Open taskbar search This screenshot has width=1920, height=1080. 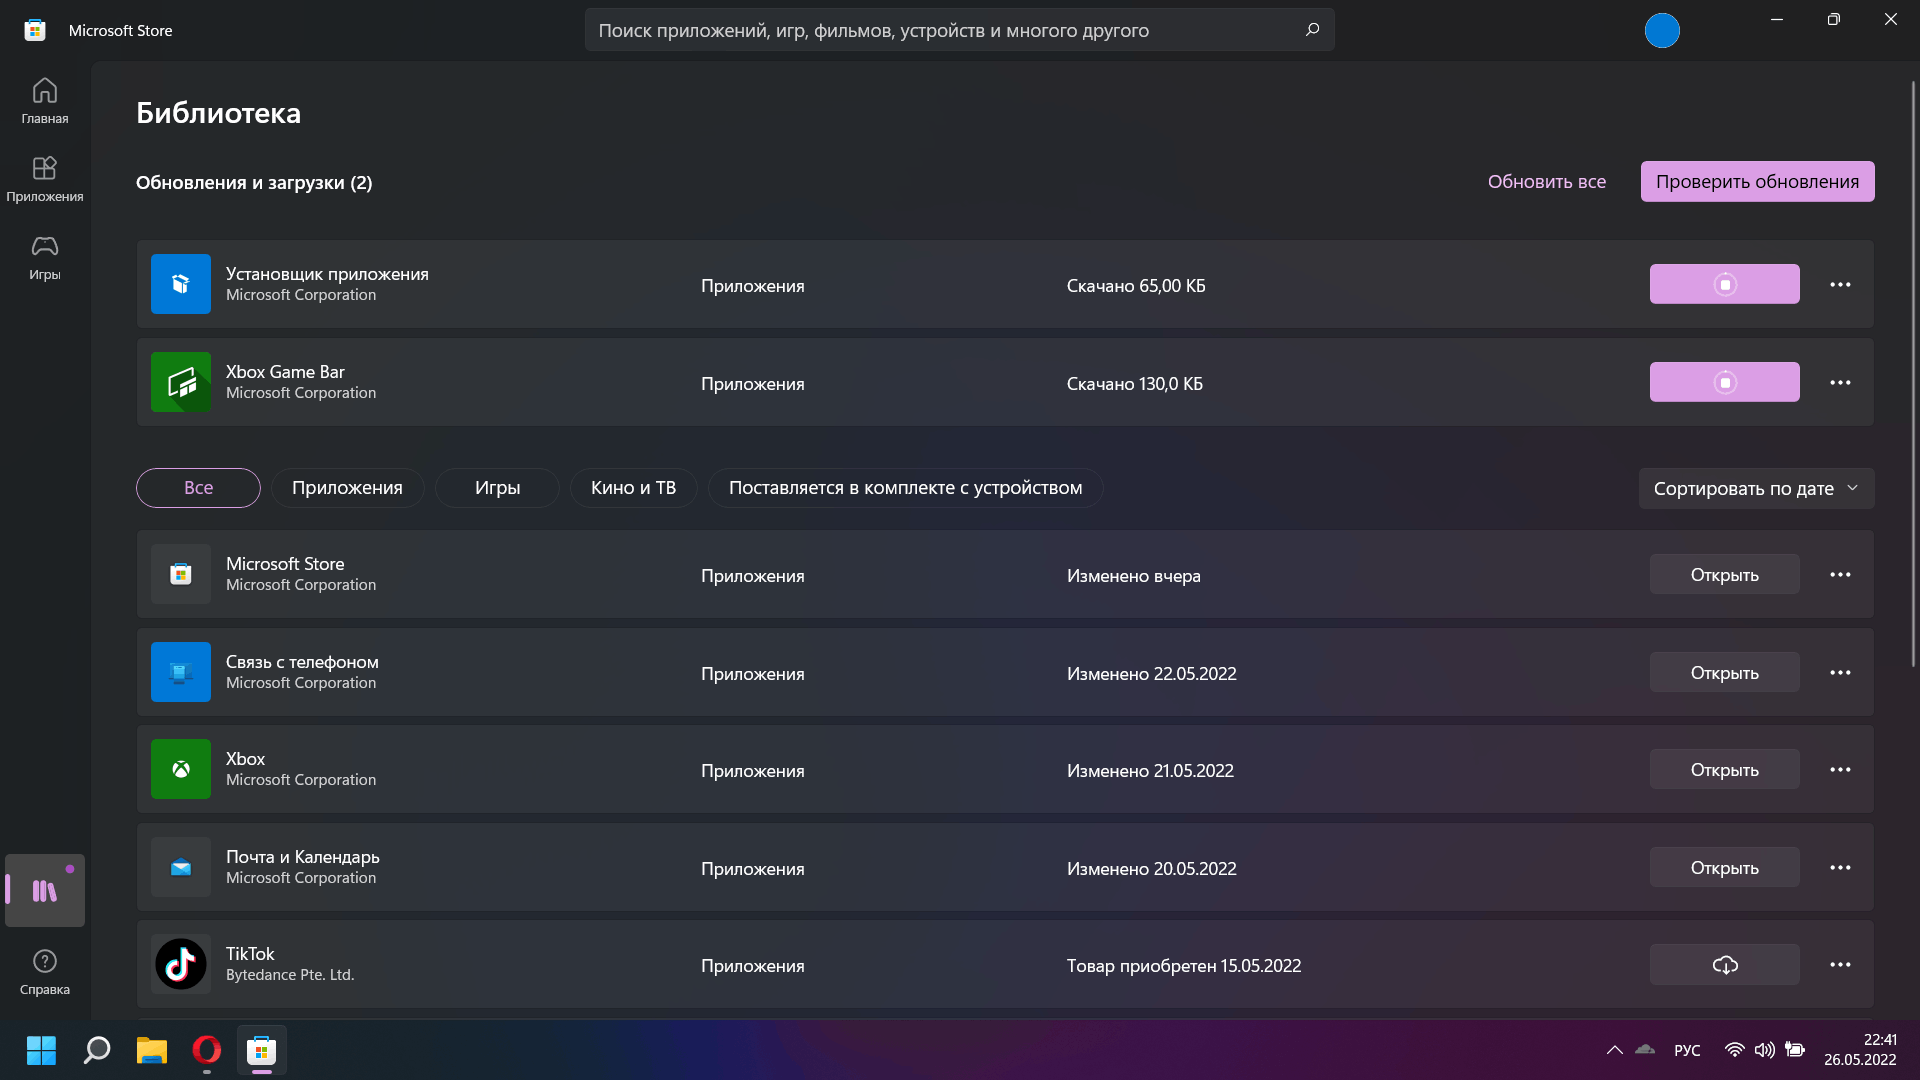tap(97, 1050)
